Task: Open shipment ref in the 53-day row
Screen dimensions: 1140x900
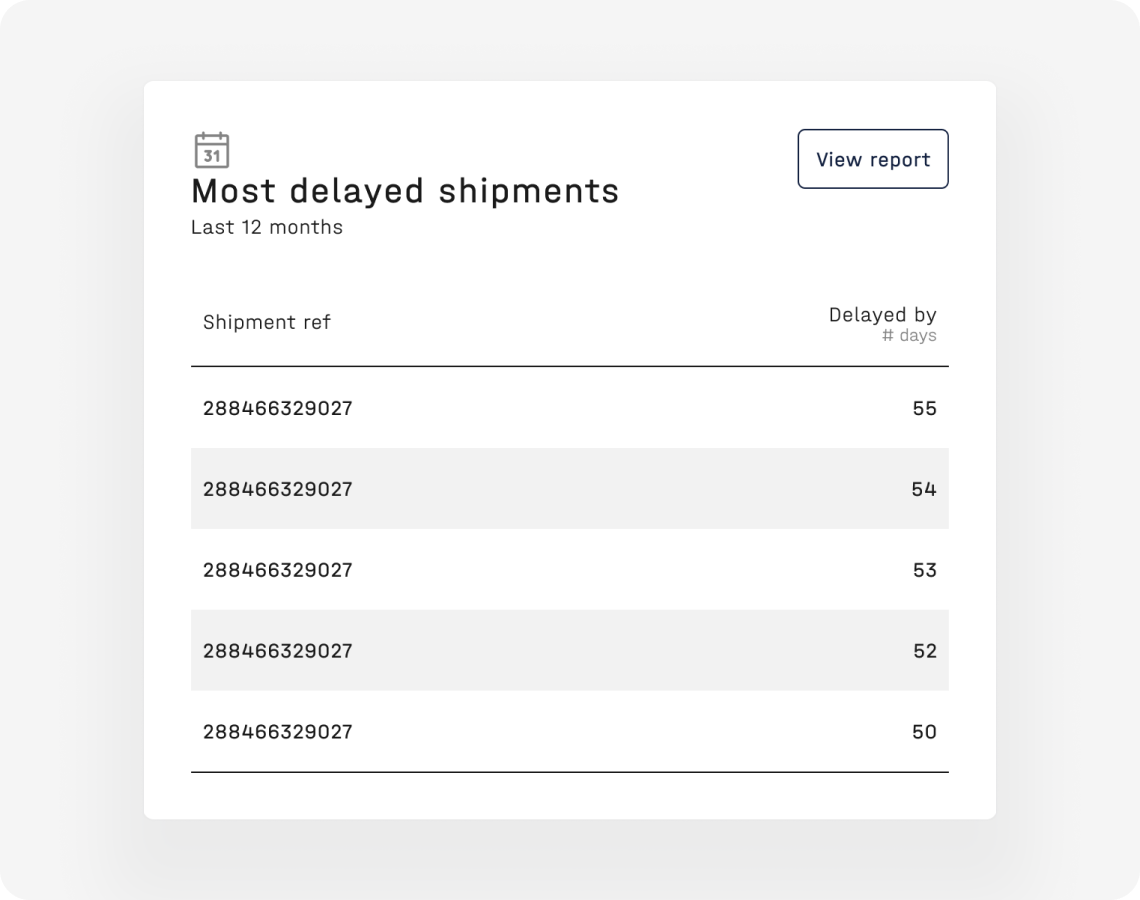Action: tap(278, 569)
